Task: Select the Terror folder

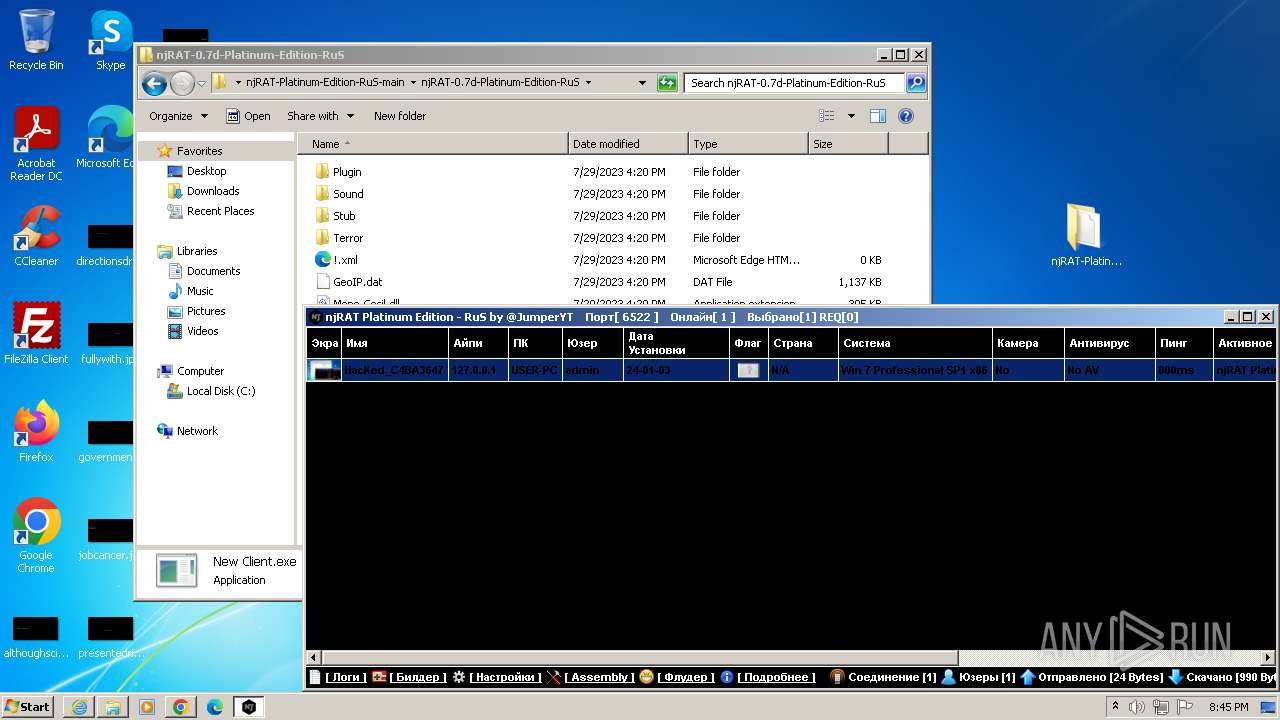Action: click(348, 238)
